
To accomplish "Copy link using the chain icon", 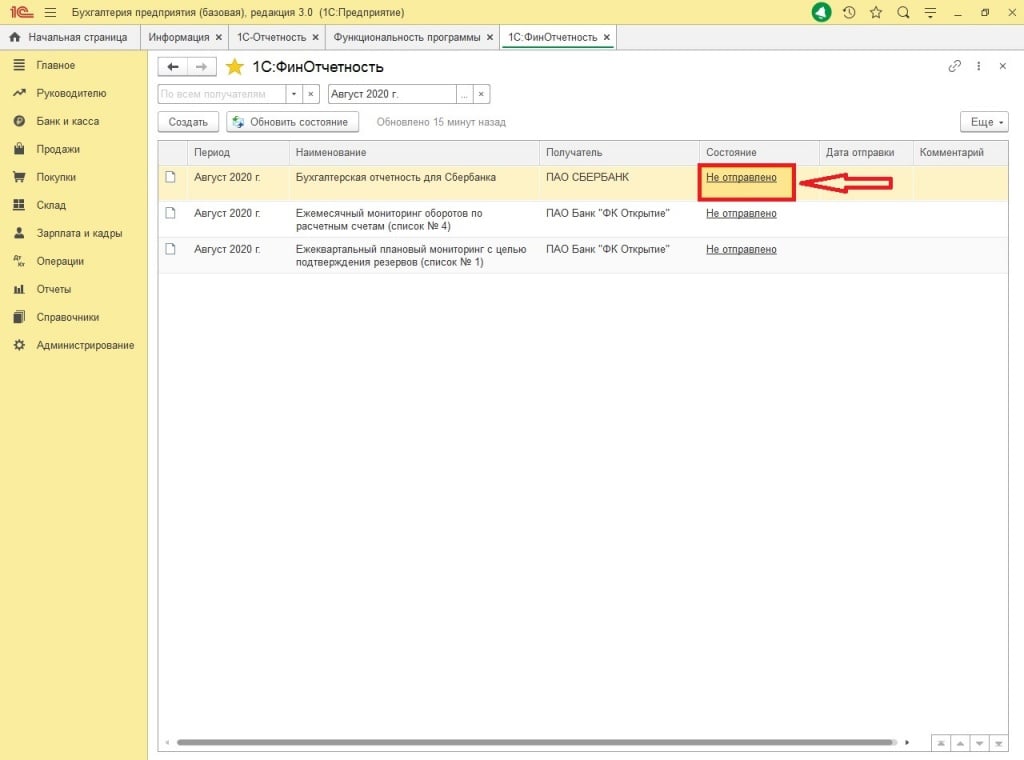I will pyautogui.click(x=954, y=66).
